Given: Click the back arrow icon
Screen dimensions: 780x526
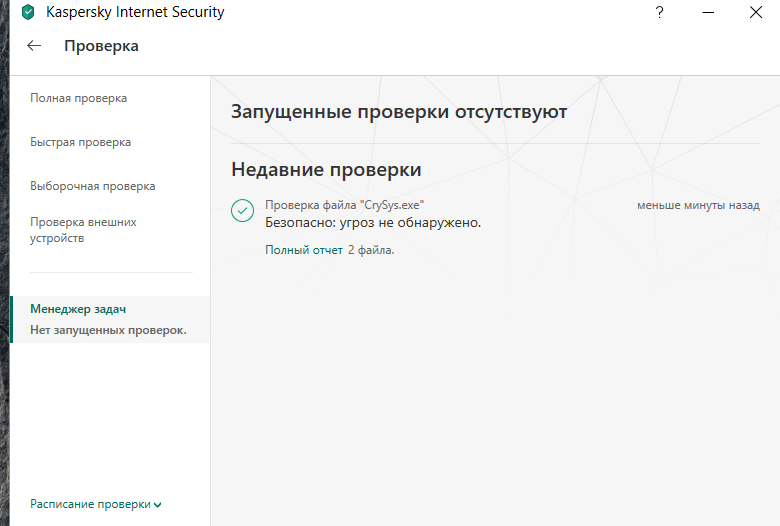Looking at the screenshot, I should click(35, 46).
